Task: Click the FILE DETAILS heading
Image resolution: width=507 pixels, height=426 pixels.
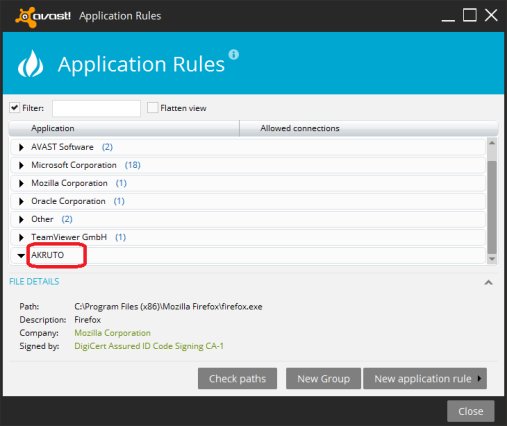Action: 34,282
